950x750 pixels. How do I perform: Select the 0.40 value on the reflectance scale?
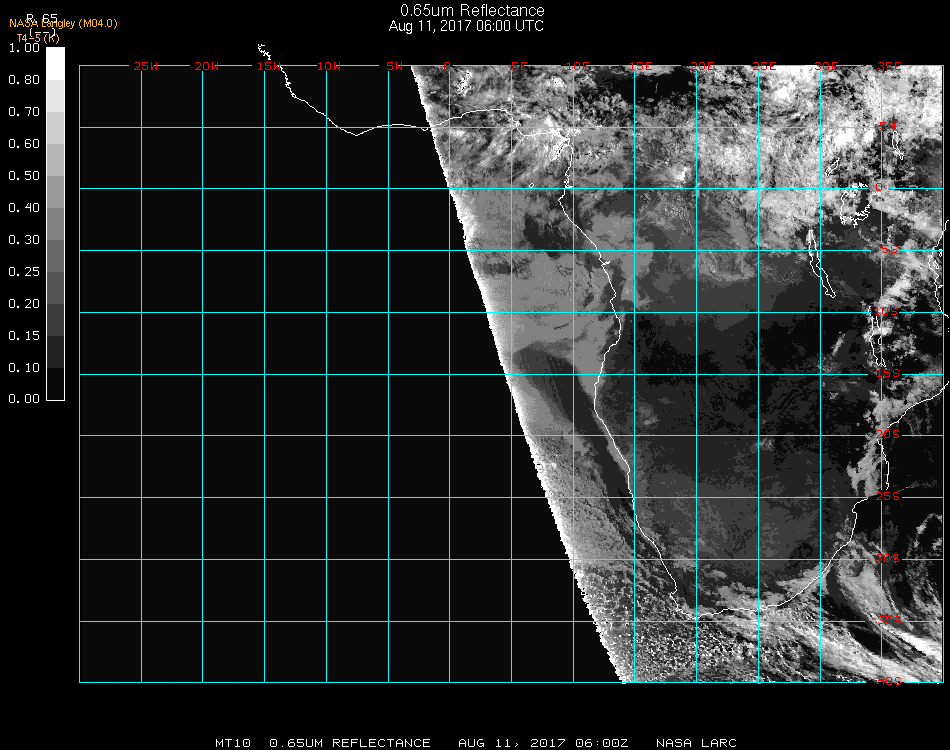[x=24, y=208]
